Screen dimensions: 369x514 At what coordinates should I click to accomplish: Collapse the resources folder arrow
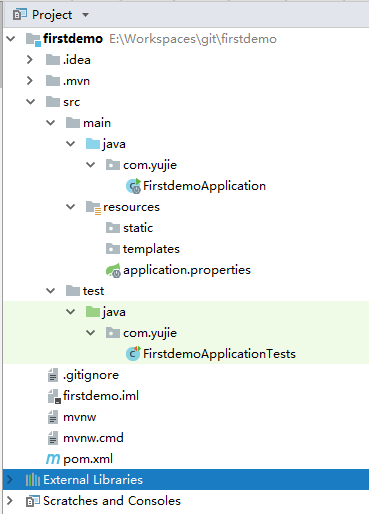click(71, 207)
